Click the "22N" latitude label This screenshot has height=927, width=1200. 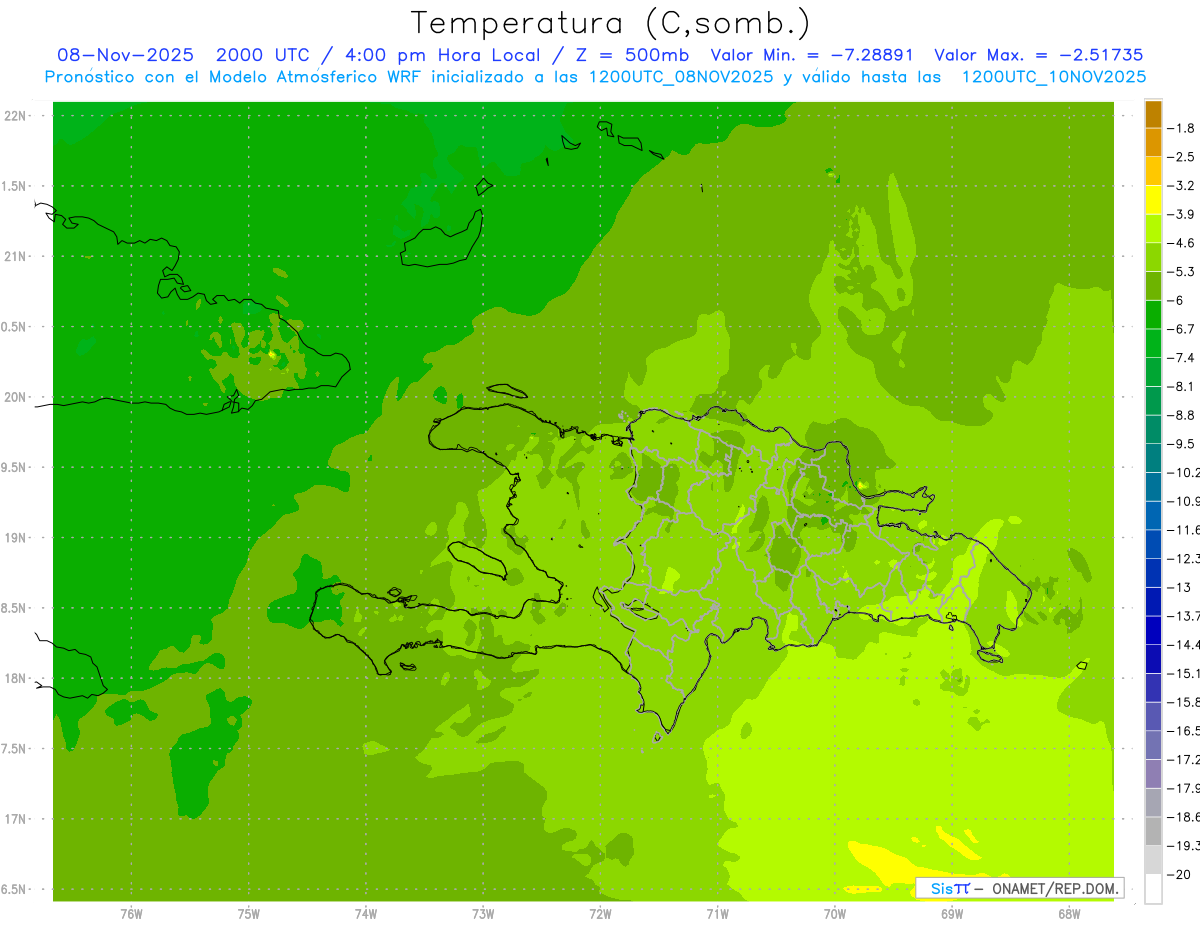pos(17,115)
